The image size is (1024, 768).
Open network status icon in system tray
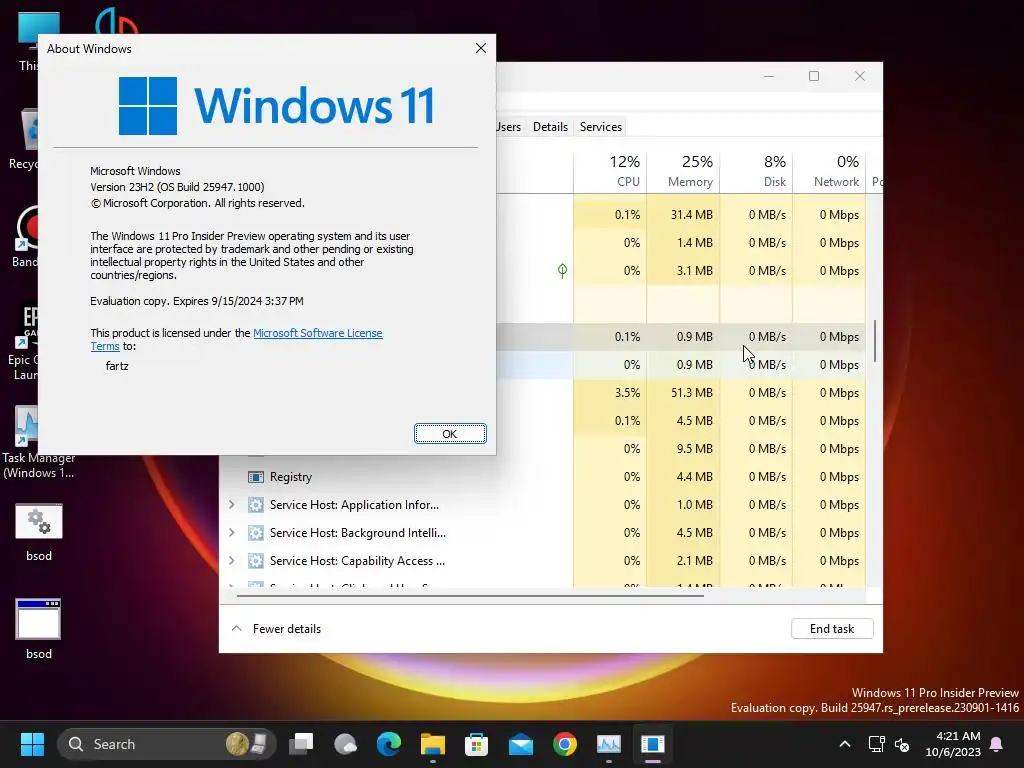876,744
